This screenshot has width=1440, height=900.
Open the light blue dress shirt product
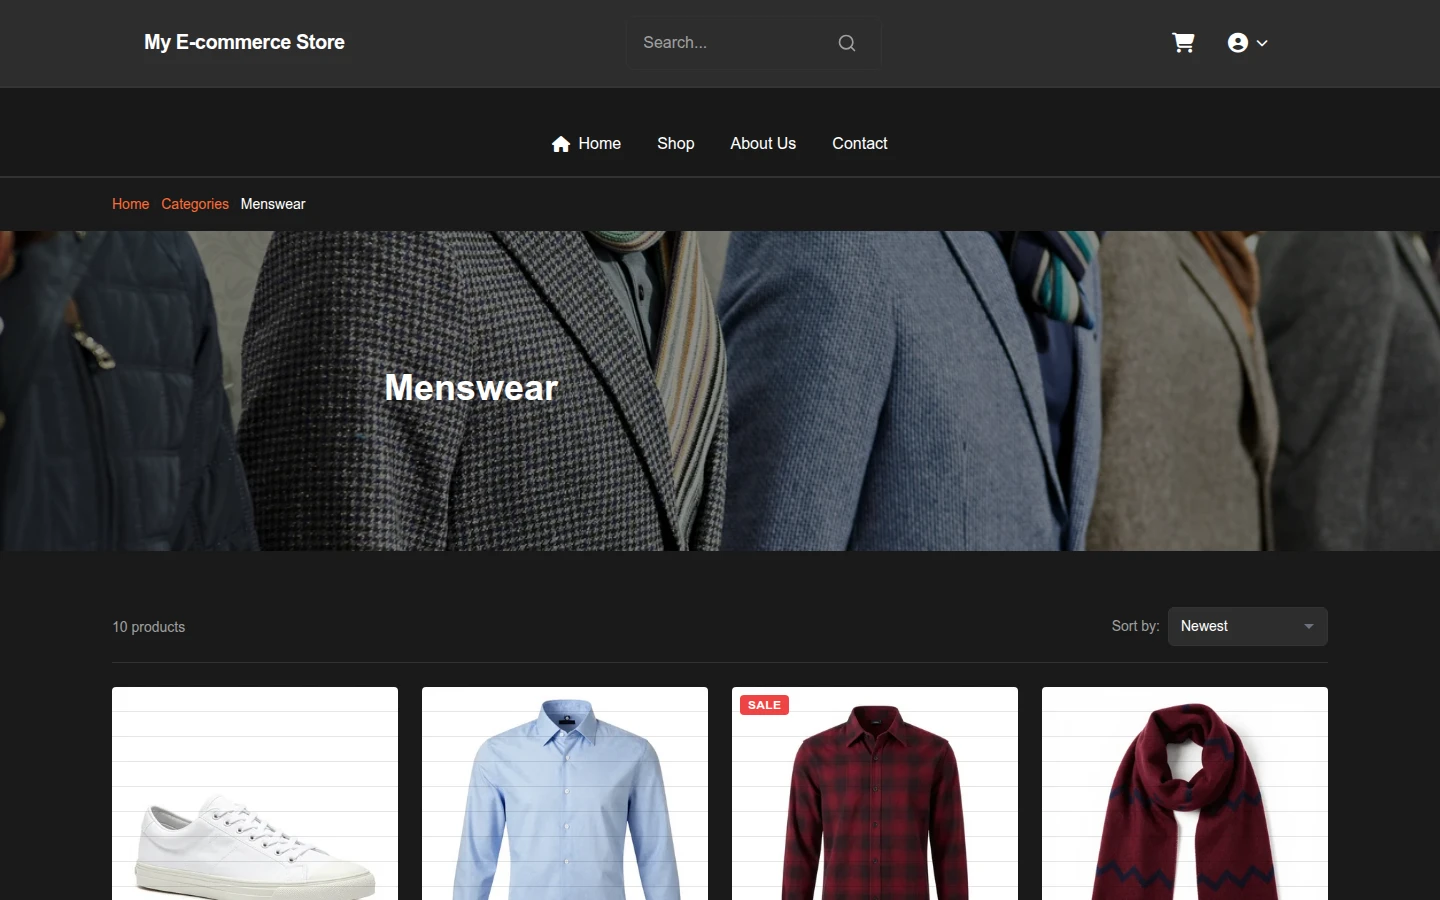click(565, 794)
